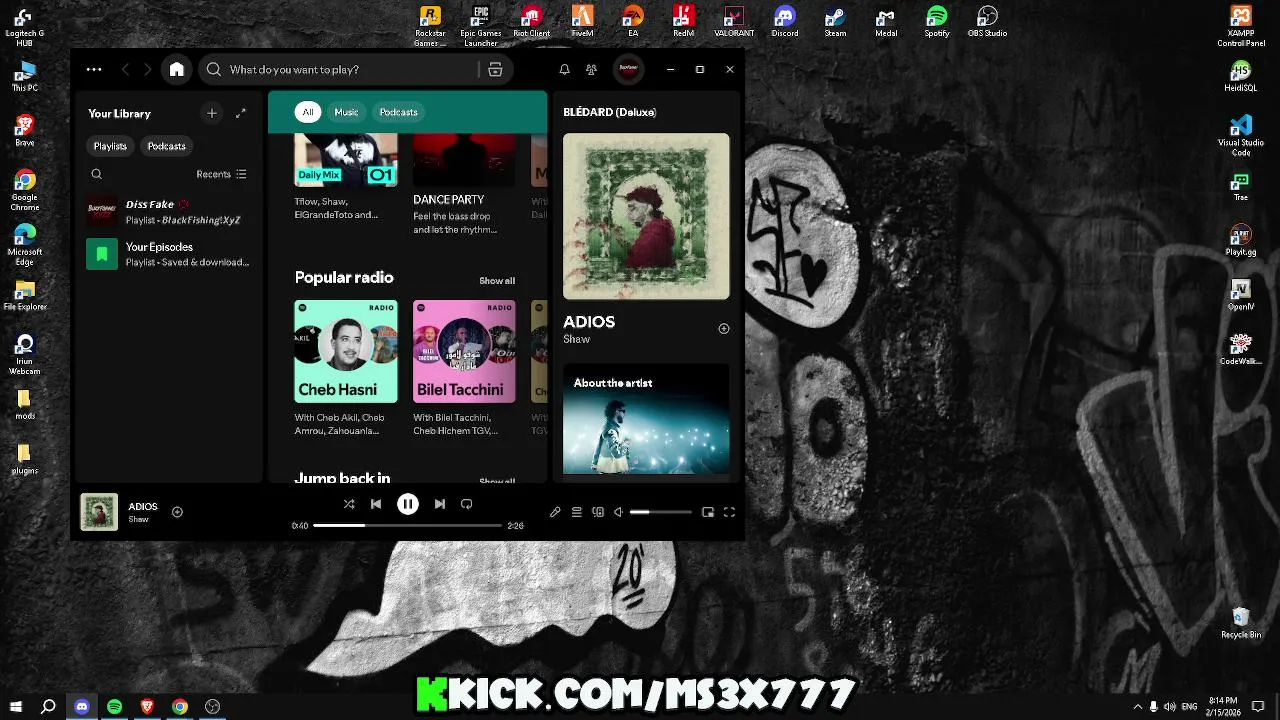This screenshot has width=1280, height=720.
Task: Skip to the previous track
Action: pos(376,505)
